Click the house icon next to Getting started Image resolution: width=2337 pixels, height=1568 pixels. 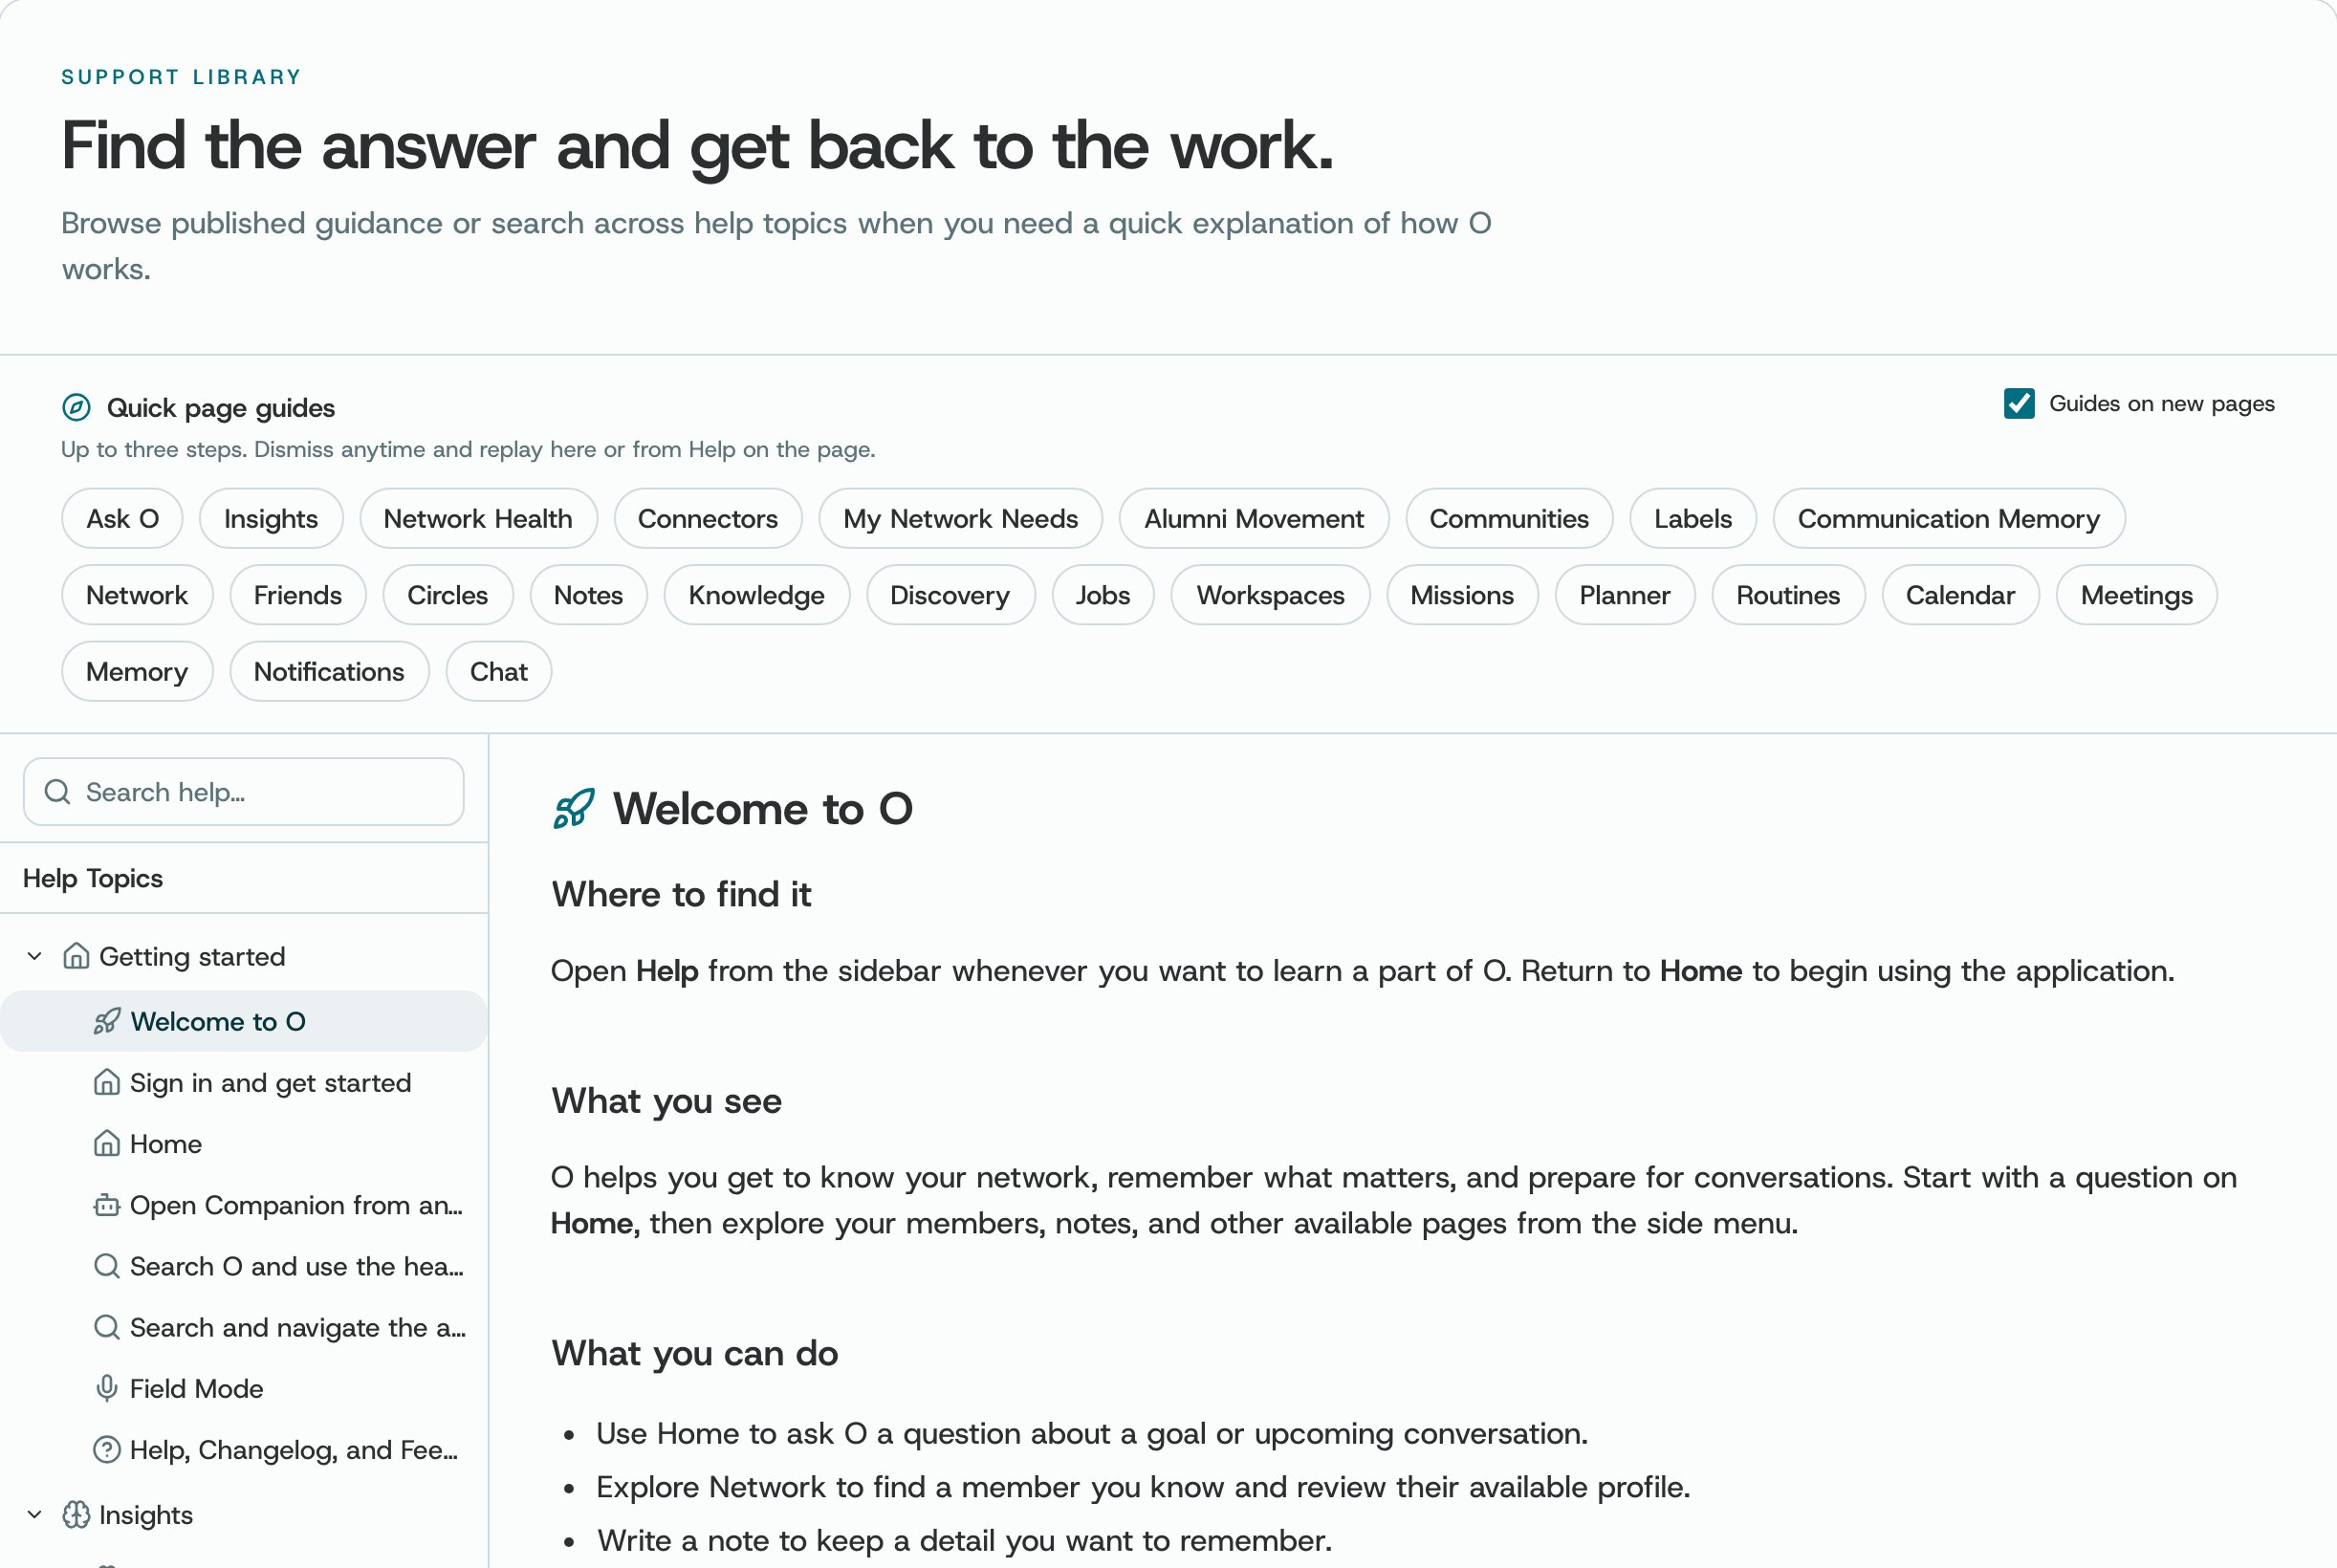click(76, 956)
